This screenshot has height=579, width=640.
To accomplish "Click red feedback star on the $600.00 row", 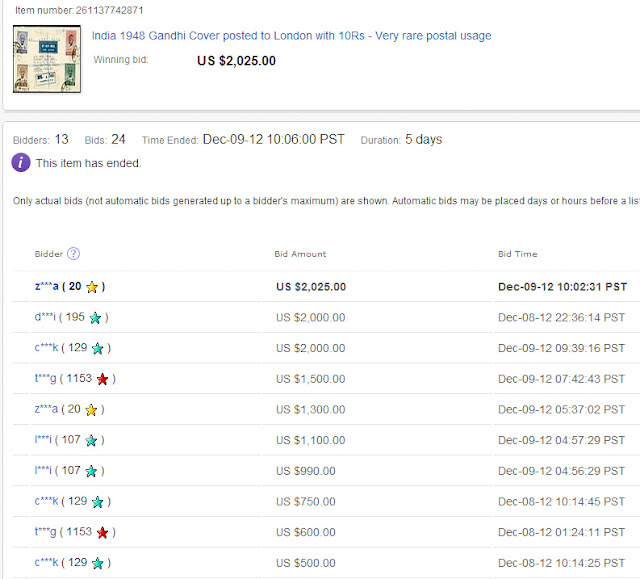I will 102,532.
